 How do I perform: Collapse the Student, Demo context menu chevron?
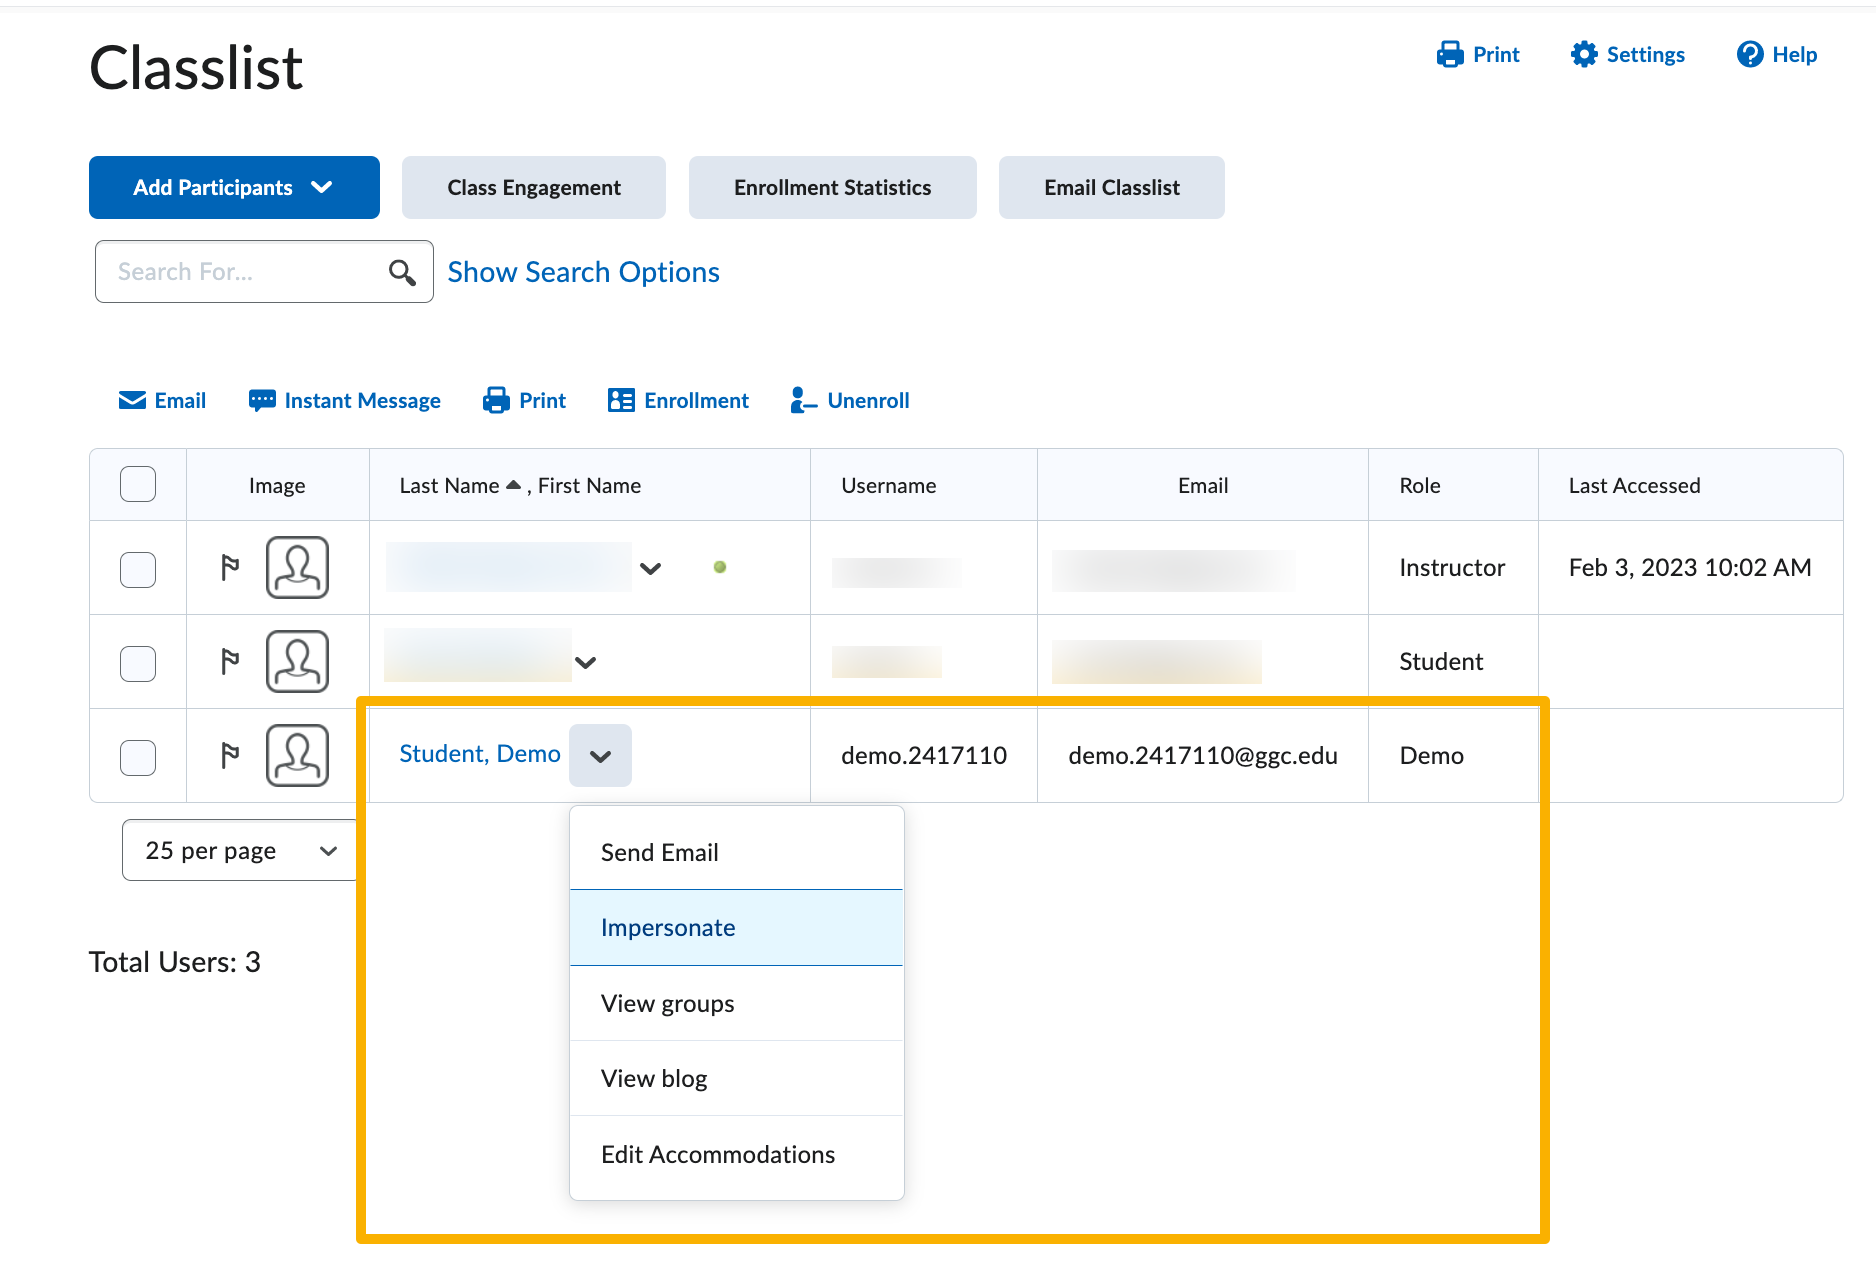(x=600, y=756)
